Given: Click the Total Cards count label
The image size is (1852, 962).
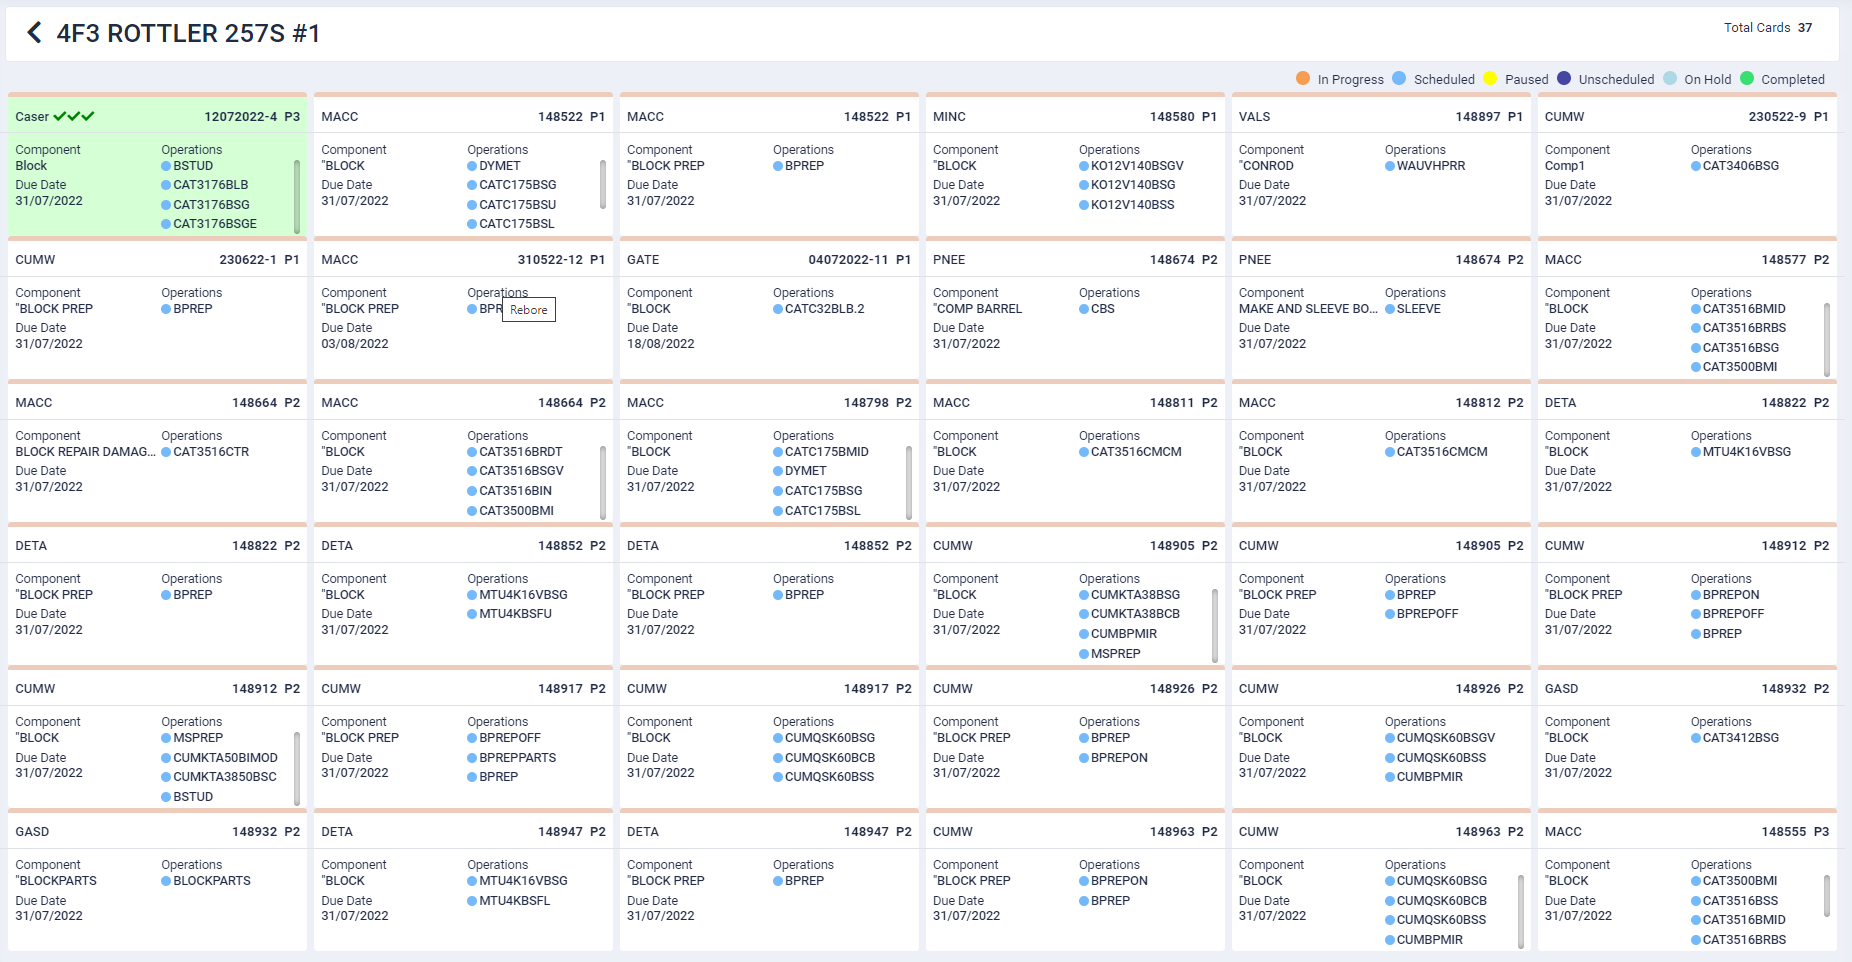Looking at the screenshot, I should coord(1767,28).
